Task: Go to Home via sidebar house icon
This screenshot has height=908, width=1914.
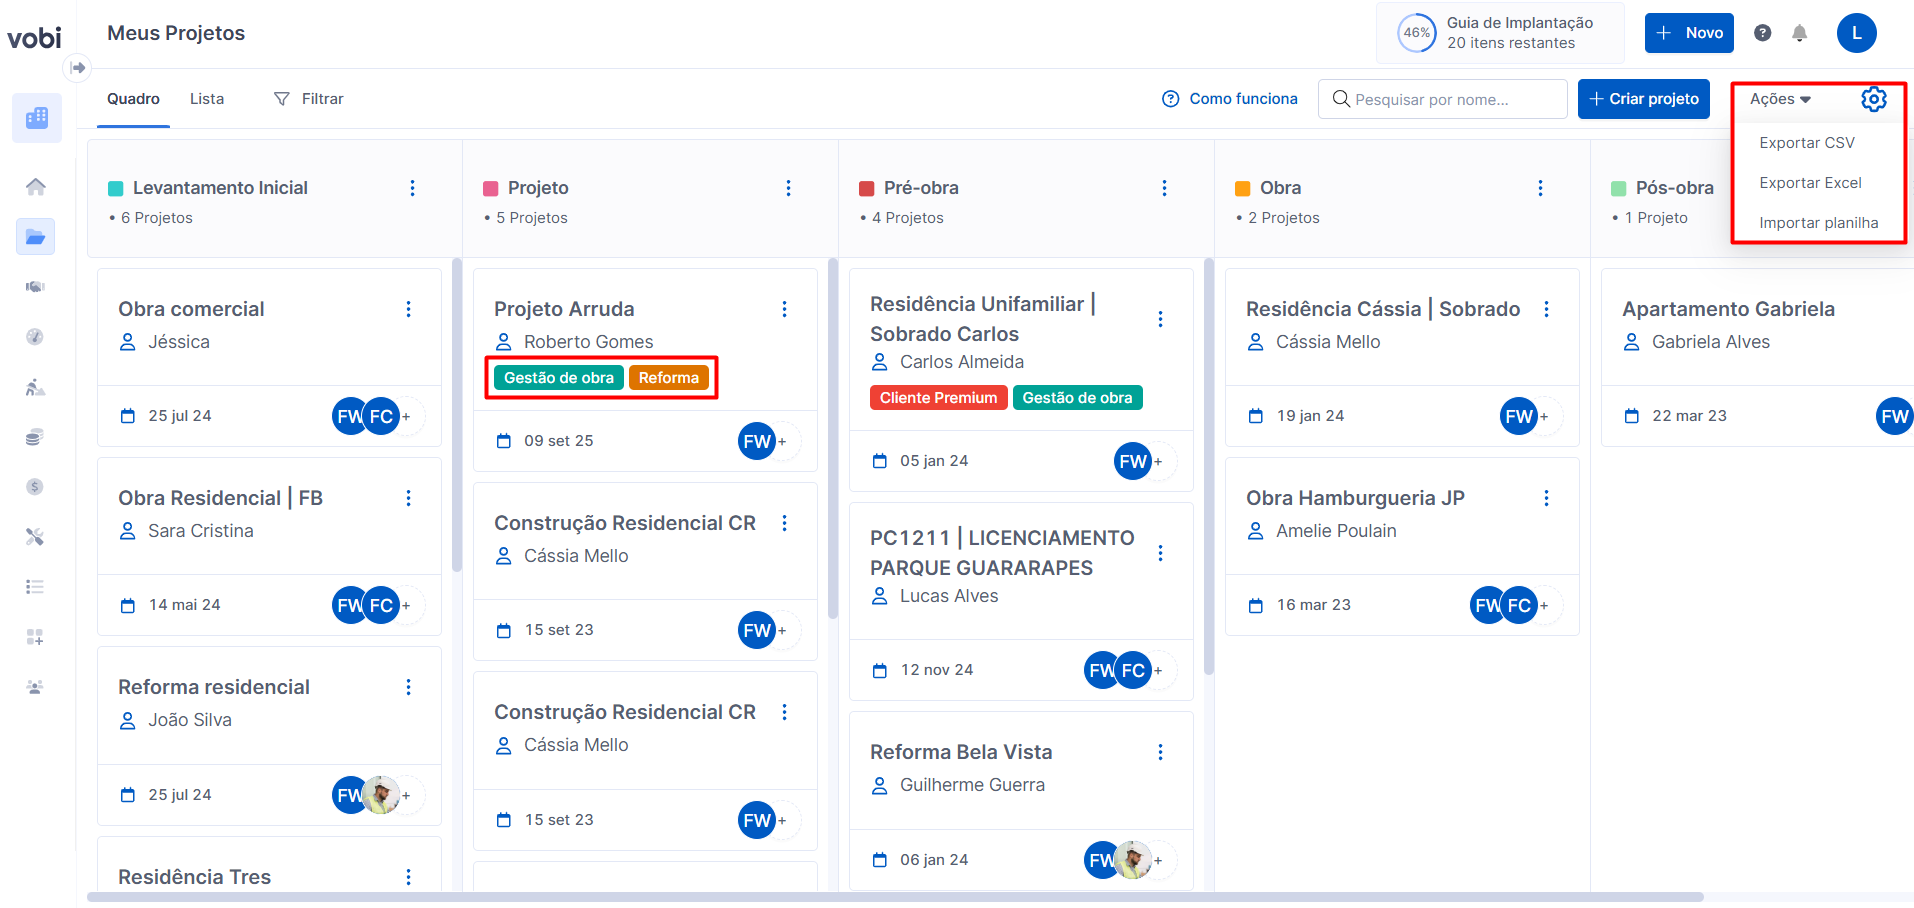Action: pyautogui.click(x=36, y=187)
